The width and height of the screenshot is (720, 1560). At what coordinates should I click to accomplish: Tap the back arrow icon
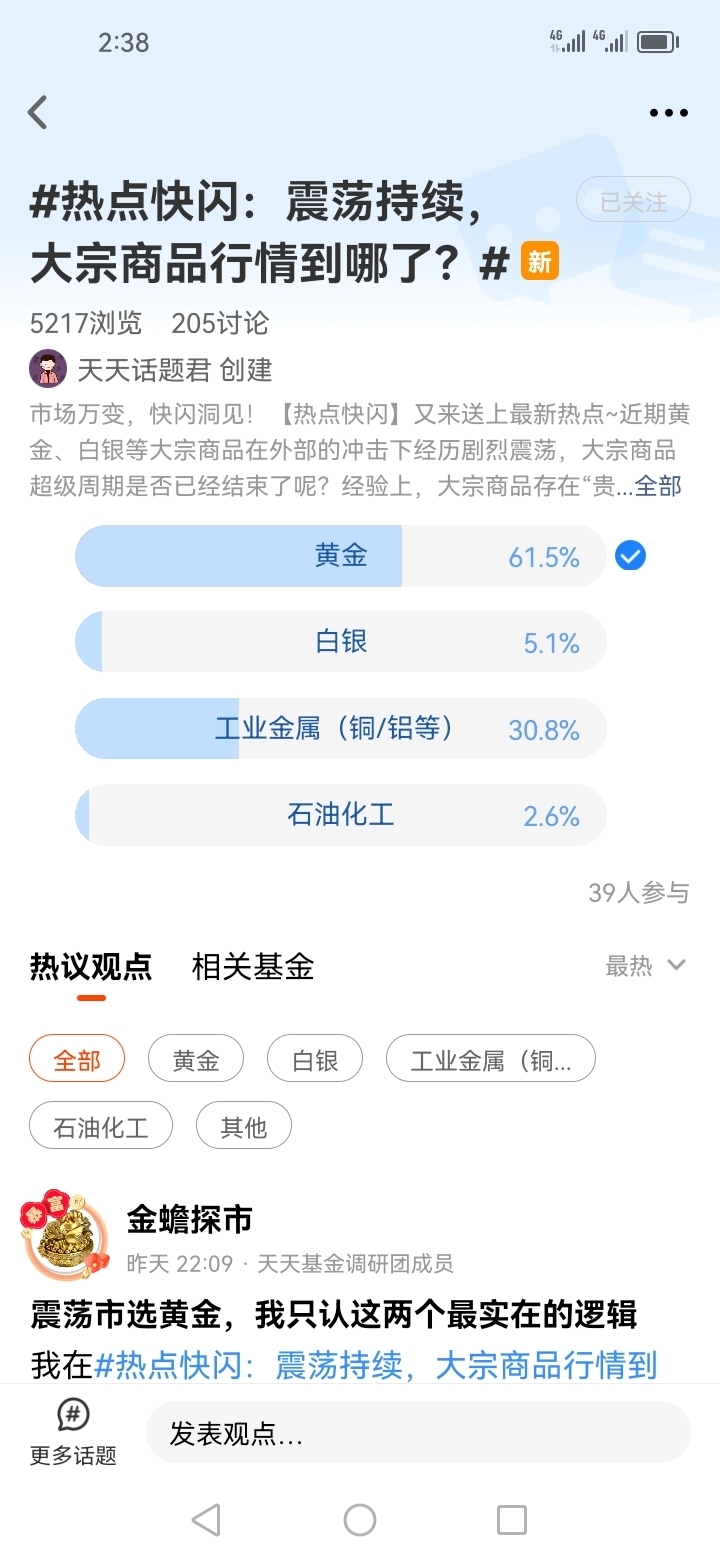click(x=38, y=113)
